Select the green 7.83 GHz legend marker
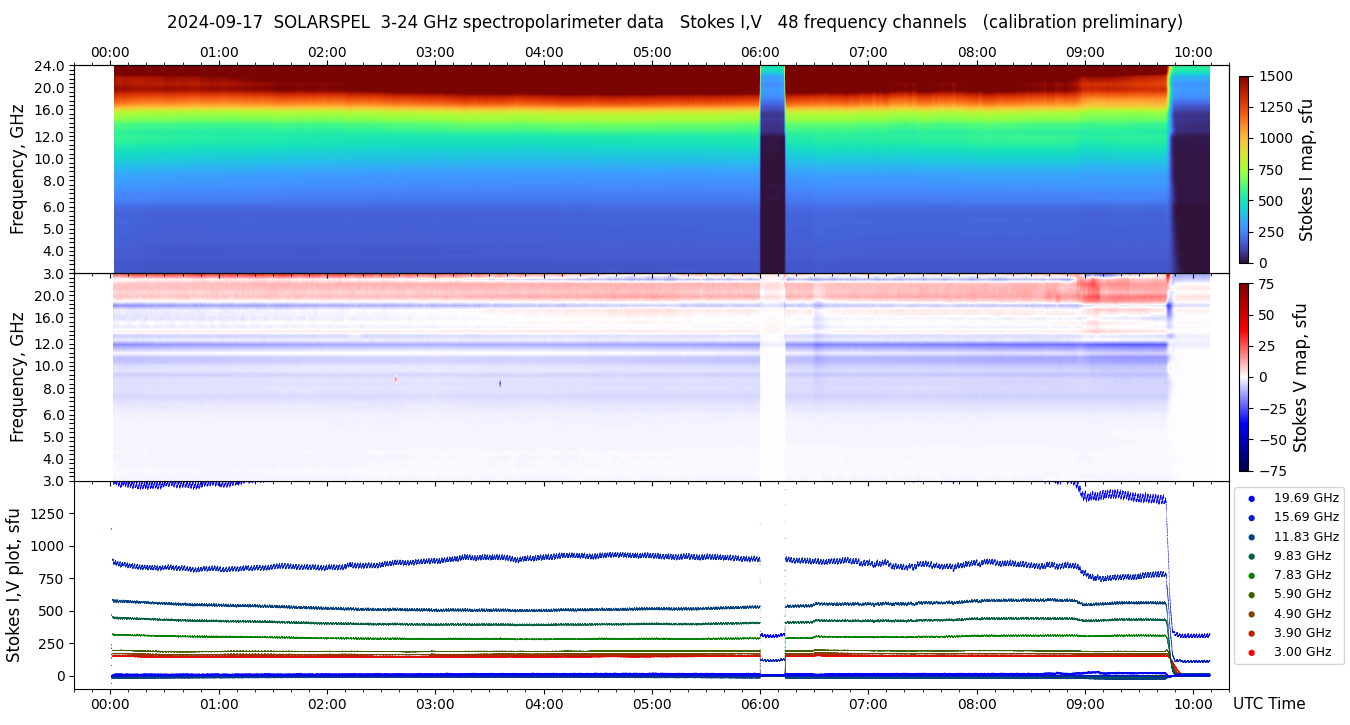Screen dimensions: 1350x725 [x=1251, y=575]
